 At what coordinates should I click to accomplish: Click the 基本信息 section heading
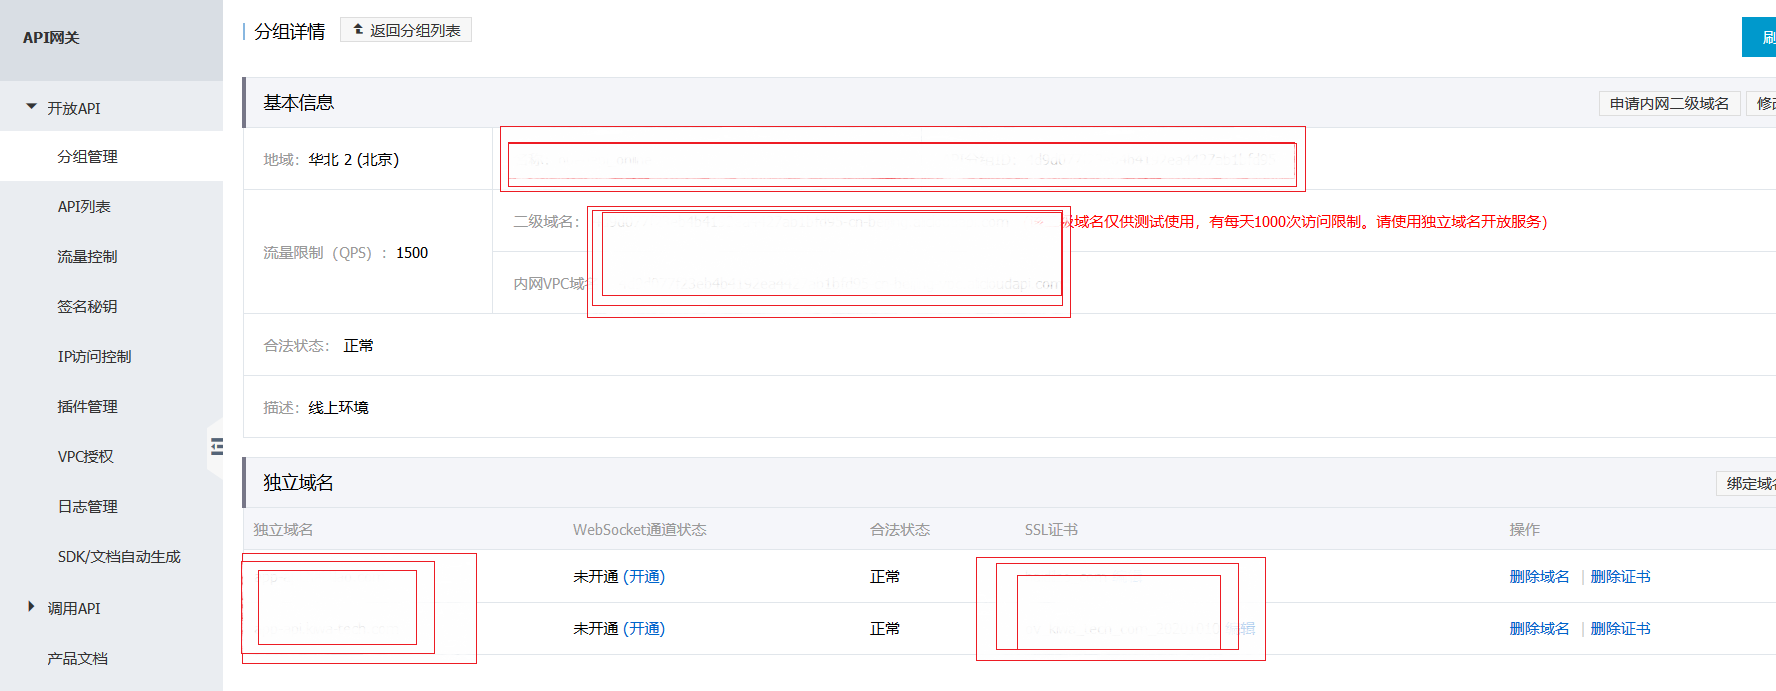pyautogui.click(x=298, y=103)
